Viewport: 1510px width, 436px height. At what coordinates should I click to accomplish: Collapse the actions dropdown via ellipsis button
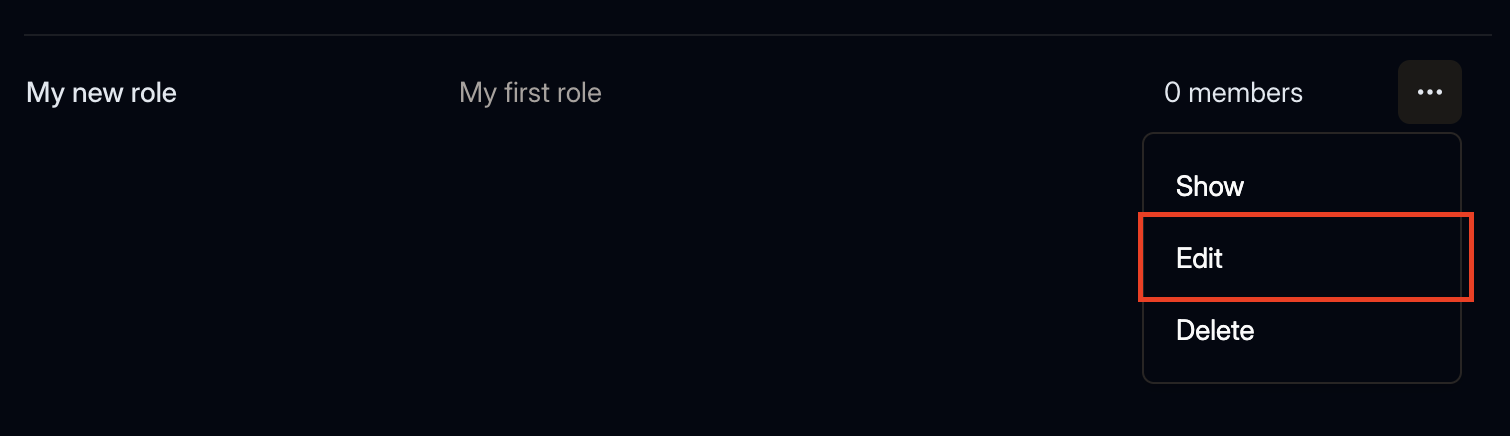click(1429, 92)
